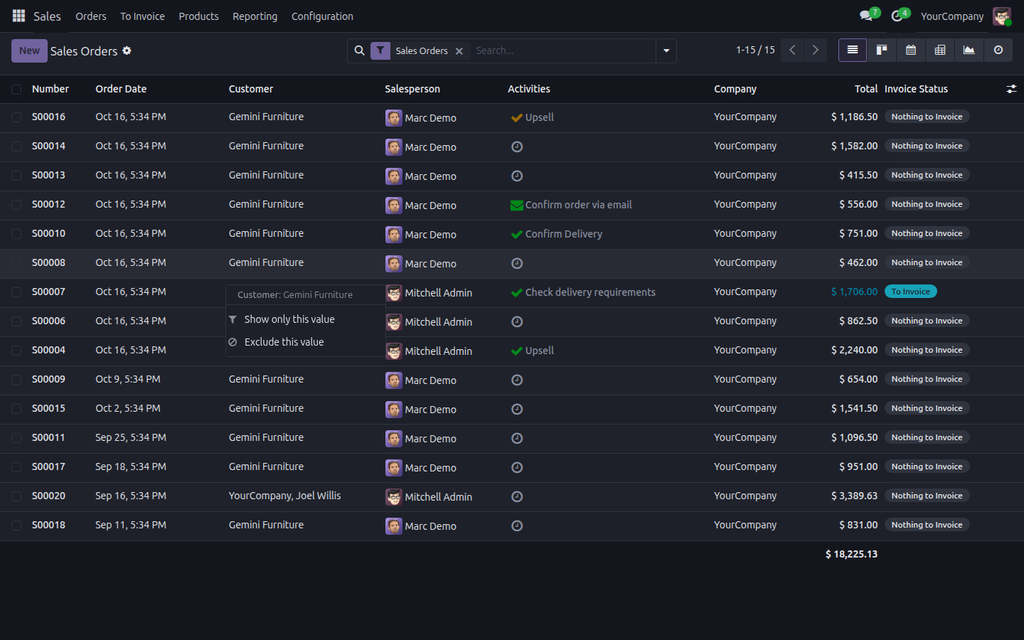Toggle the select-all checkbox in table header
This screenshot has height=640, width=1024.
pyautogui.click(x=16, y=89)
